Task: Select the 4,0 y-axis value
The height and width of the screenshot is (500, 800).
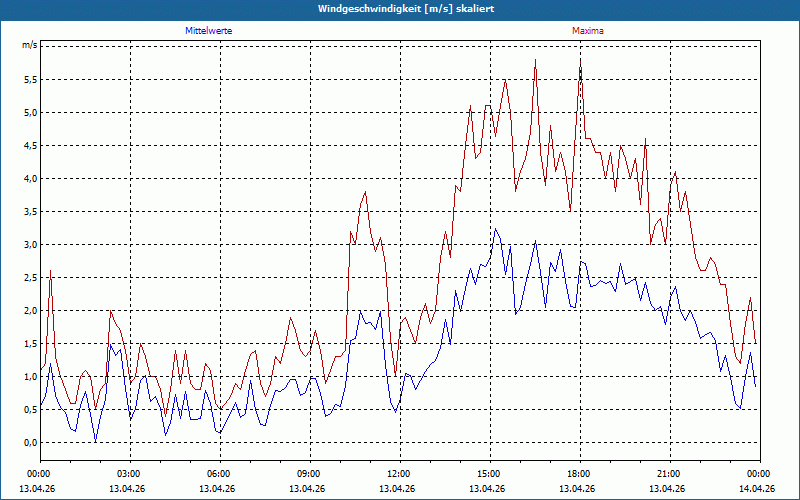Action: click(x=31, y=179)
